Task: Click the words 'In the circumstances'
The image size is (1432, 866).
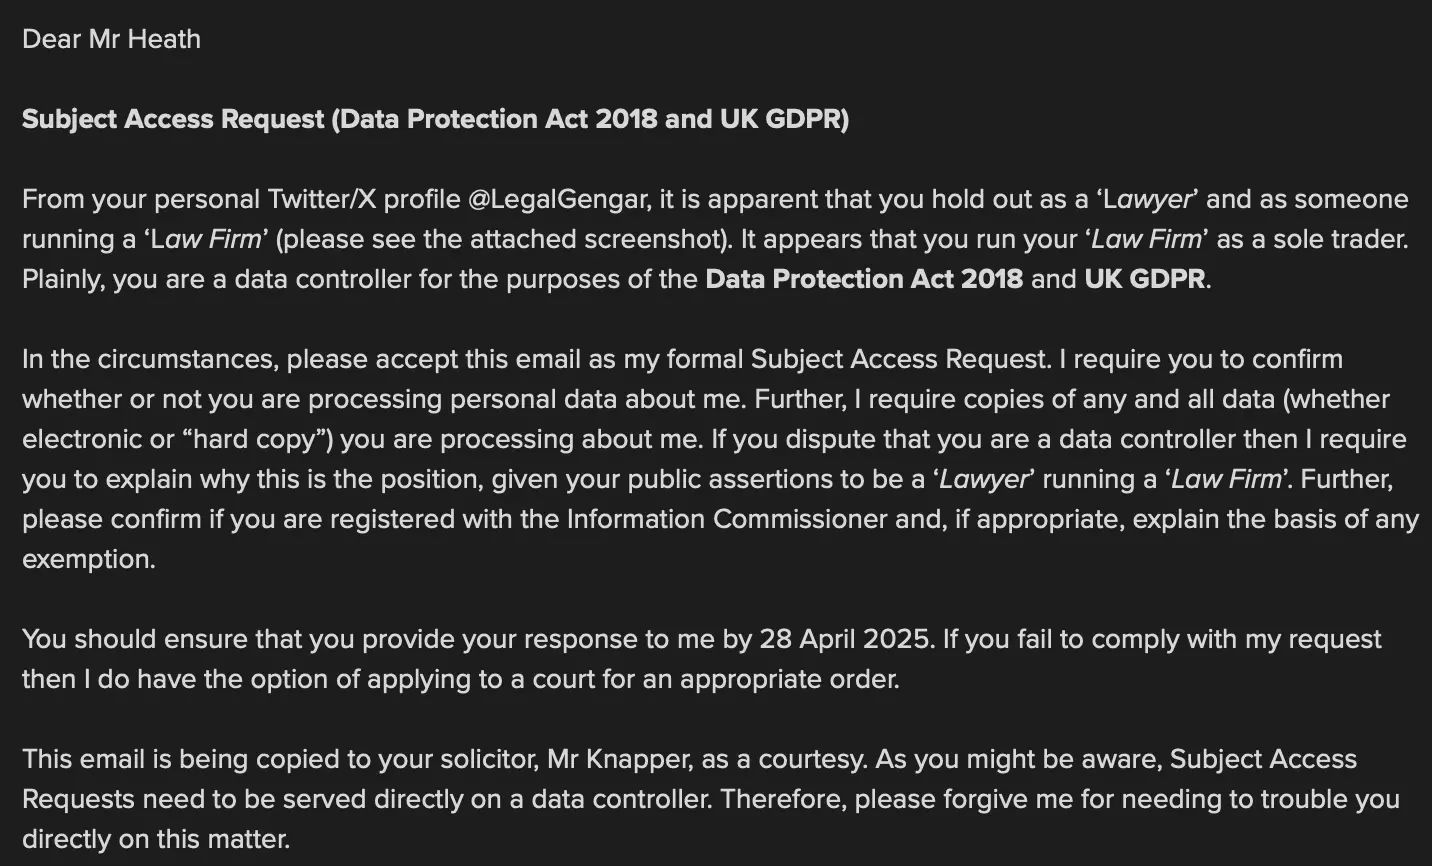Action: [x=146, y=359]
